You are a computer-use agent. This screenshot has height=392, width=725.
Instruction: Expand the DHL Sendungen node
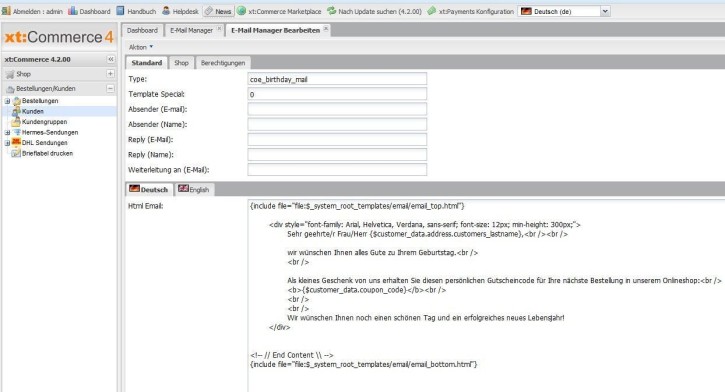pyautogui.click(x=7, y=143)
